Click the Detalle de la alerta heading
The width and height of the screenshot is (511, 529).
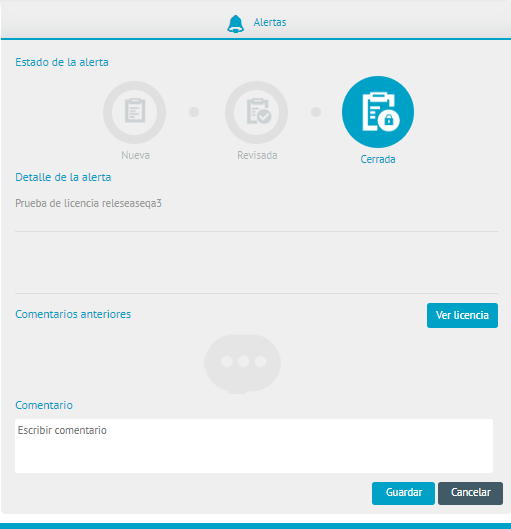coord(63,177)
